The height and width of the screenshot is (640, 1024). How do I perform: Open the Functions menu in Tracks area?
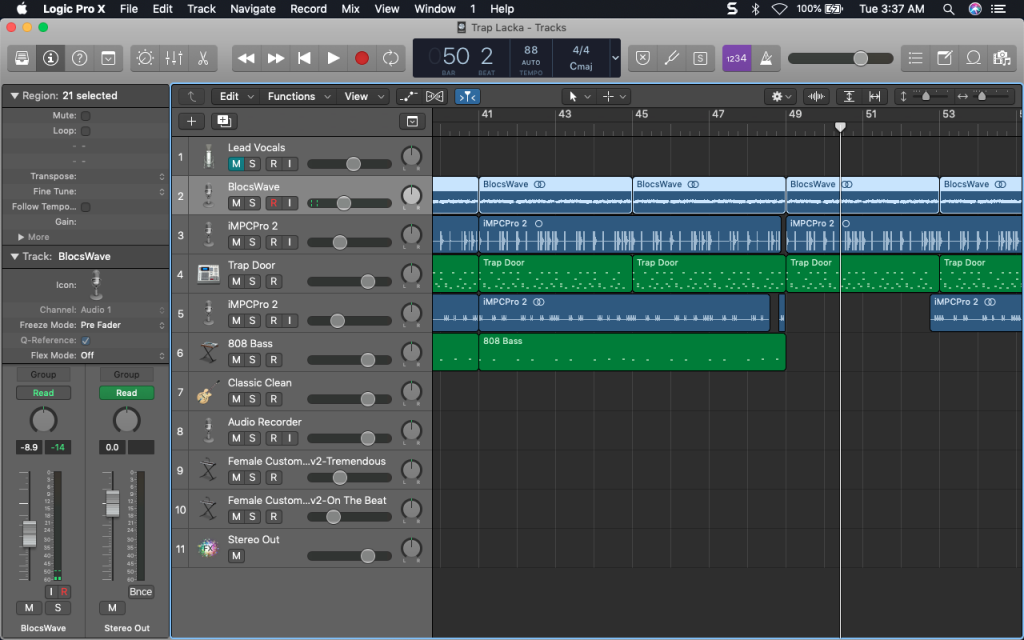298,97
